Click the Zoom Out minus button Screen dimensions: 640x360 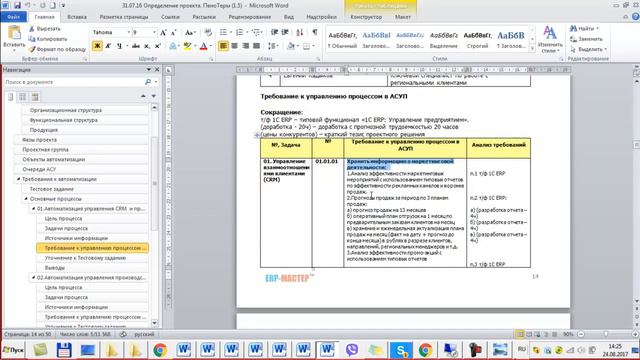[x=581, y=334]
